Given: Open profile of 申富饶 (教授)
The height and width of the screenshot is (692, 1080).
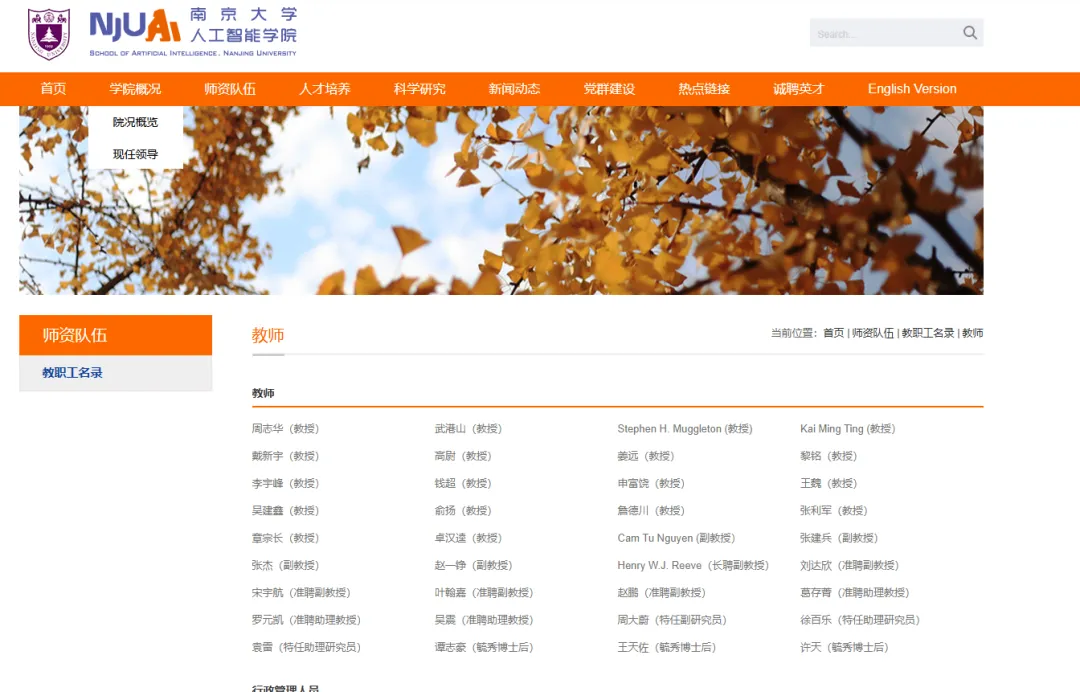Looking at the screenshot, I should [651, 483].
